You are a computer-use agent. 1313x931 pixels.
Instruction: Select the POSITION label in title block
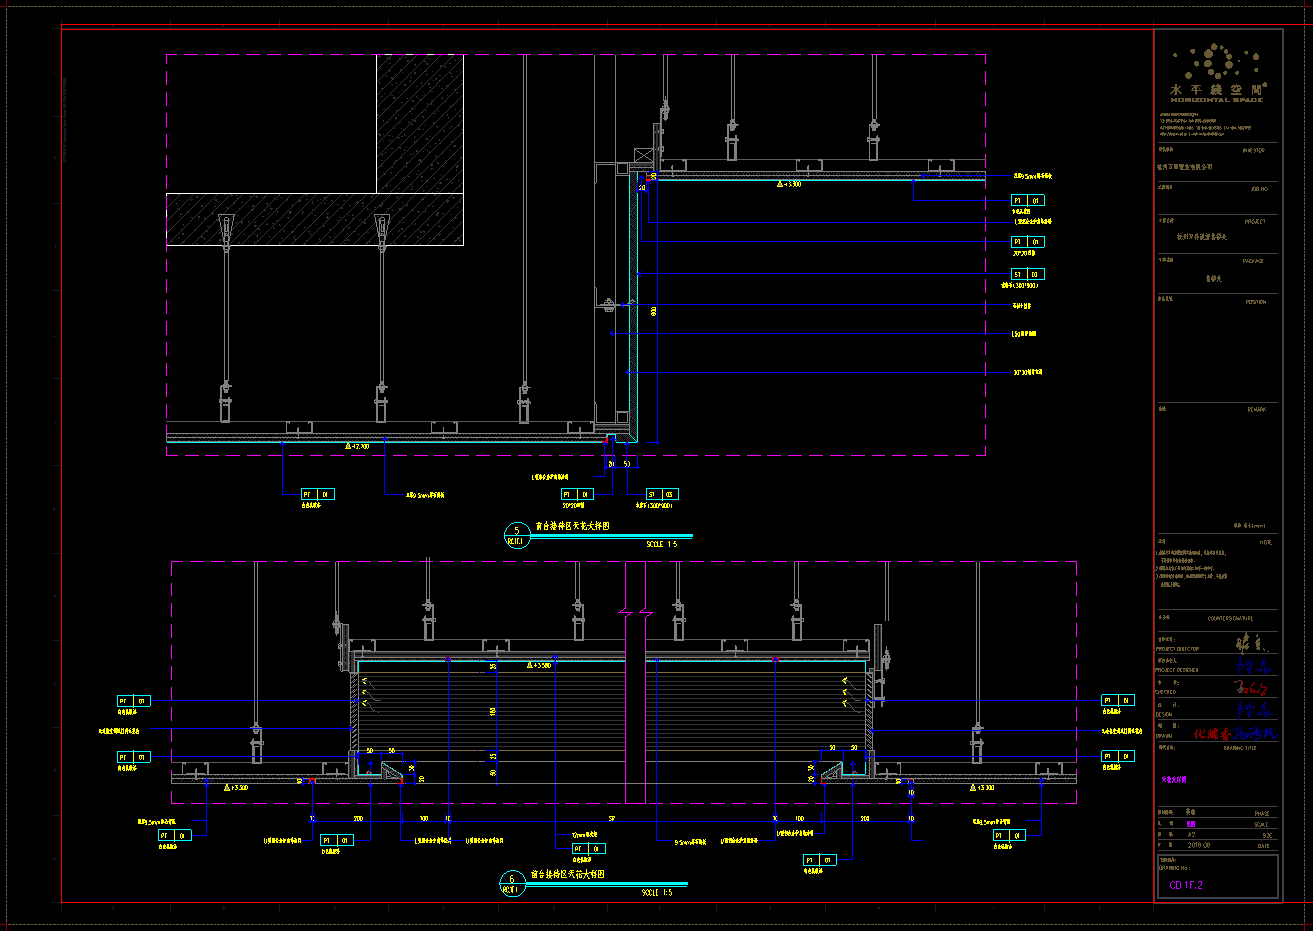1256,302
